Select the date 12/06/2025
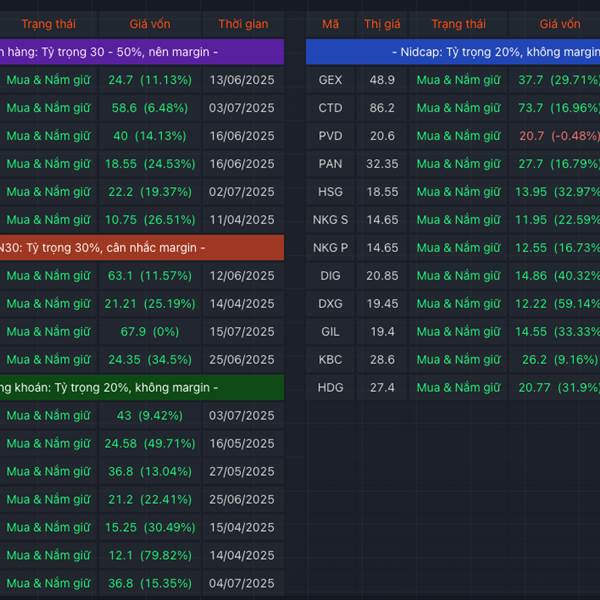The image size is (600, 600). click(242, 276)
